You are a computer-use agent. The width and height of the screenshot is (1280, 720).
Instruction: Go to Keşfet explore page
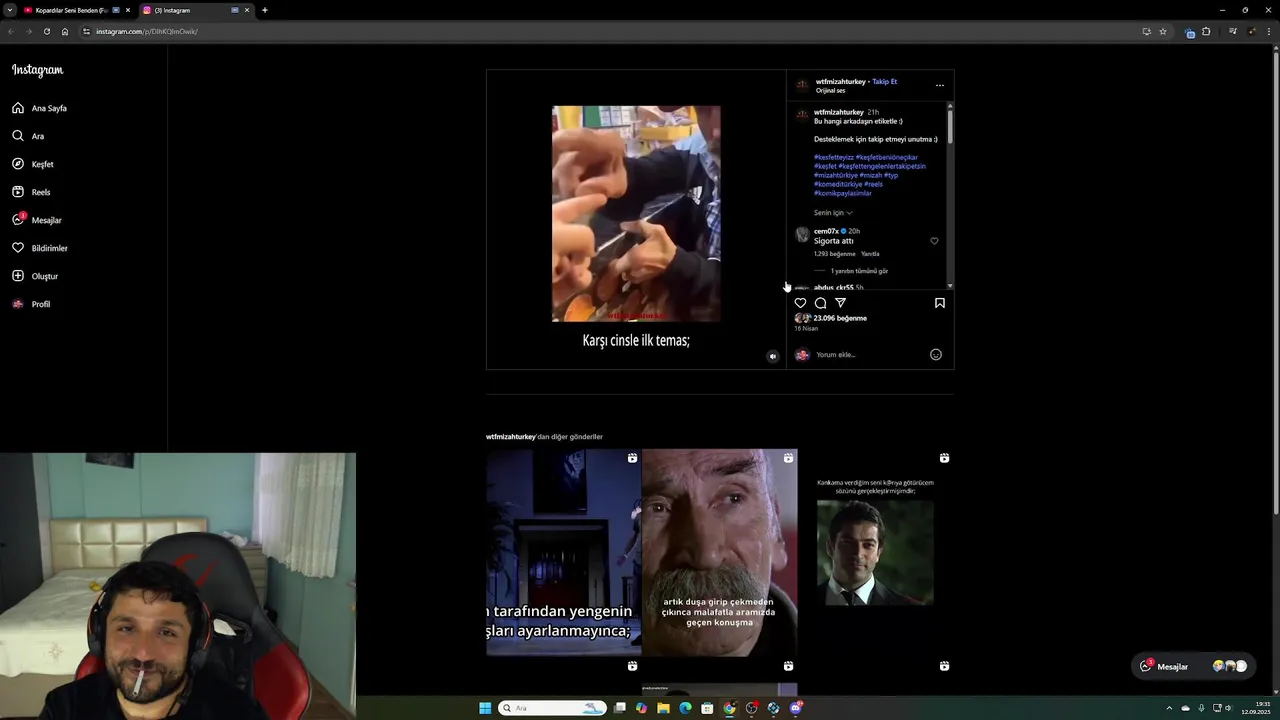(x=33, y=164)
